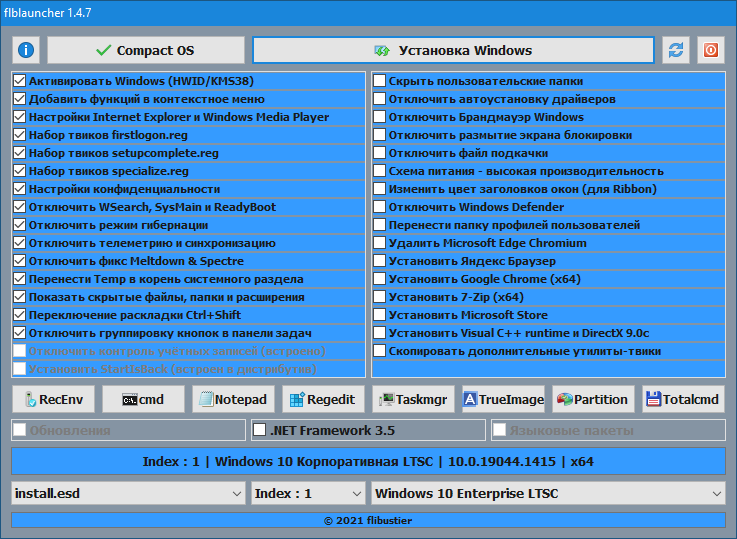Launch Notepad tool
The height and width of the screenshot is (539, 737).
click(233, 399)
